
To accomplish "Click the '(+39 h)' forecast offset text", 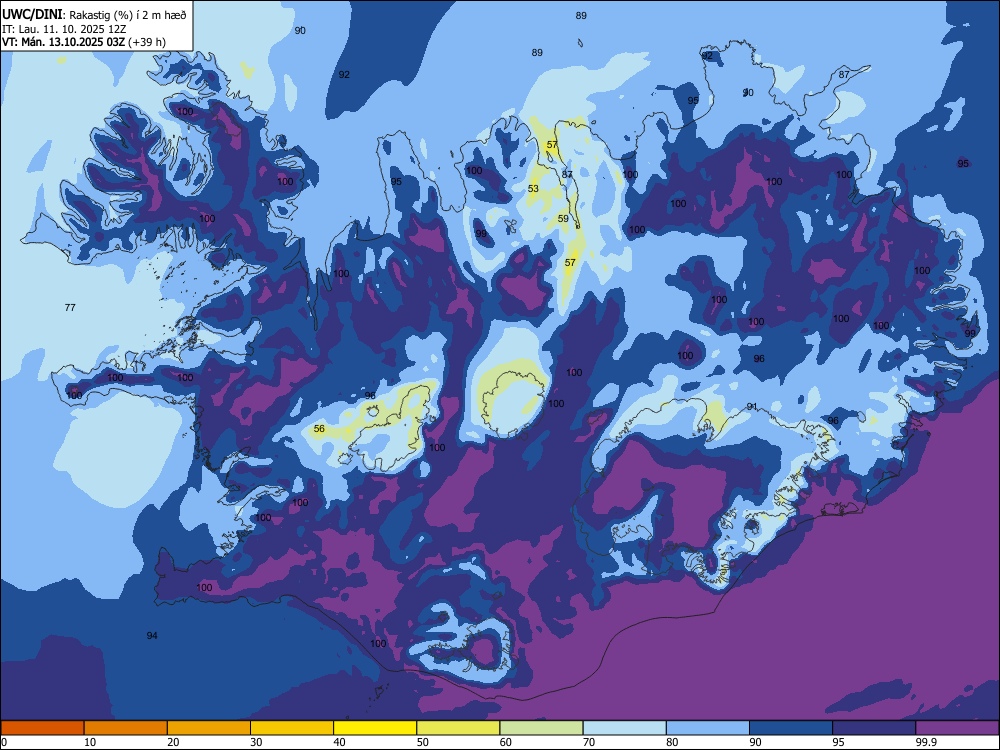I will [x=147, y=42].
